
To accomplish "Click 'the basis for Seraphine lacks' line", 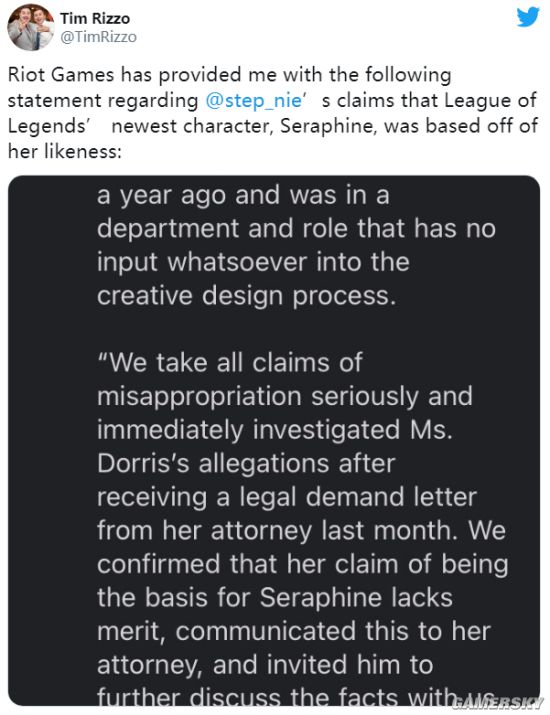I will tap(275, 598).
